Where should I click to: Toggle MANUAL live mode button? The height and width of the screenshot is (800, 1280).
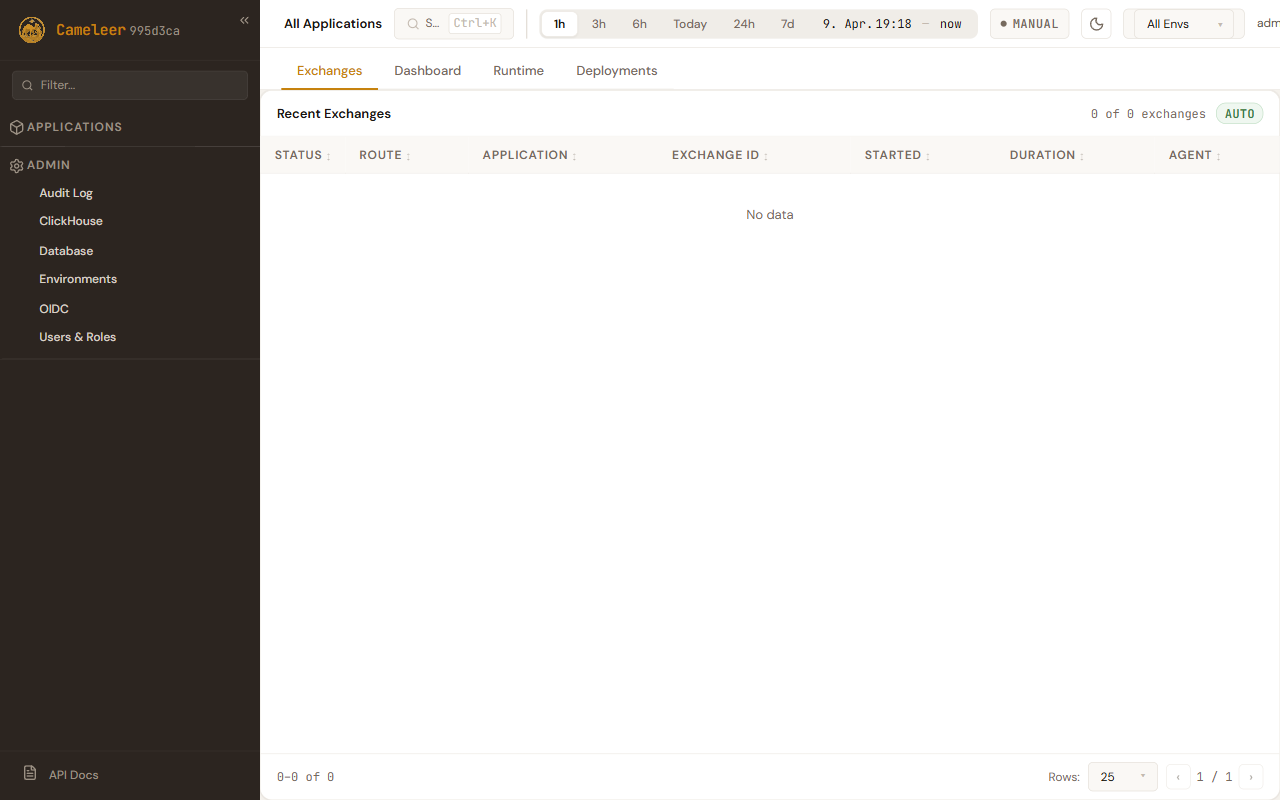[x=1029, y=24]
